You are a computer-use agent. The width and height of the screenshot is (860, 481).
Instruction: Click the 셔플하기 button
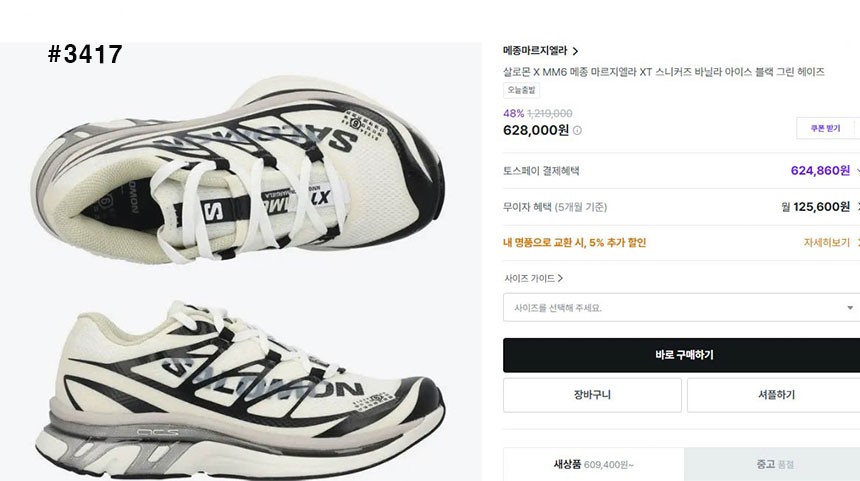[773, 395]
